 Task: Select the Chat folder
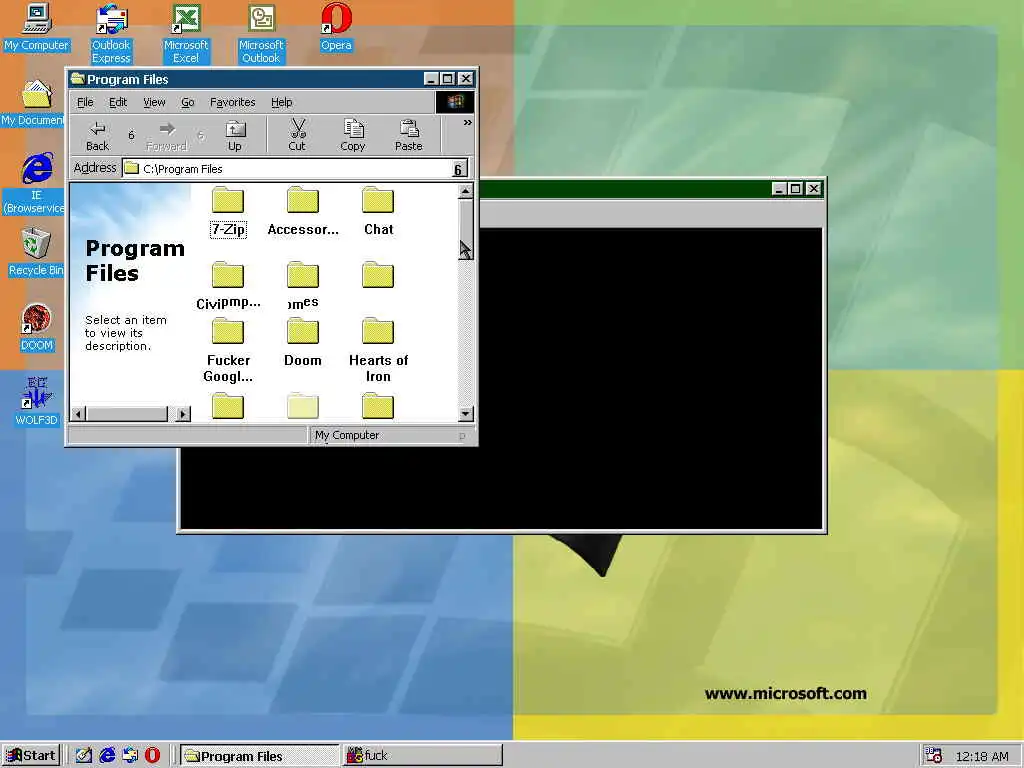pyautogui.click(x=378, y=212)
